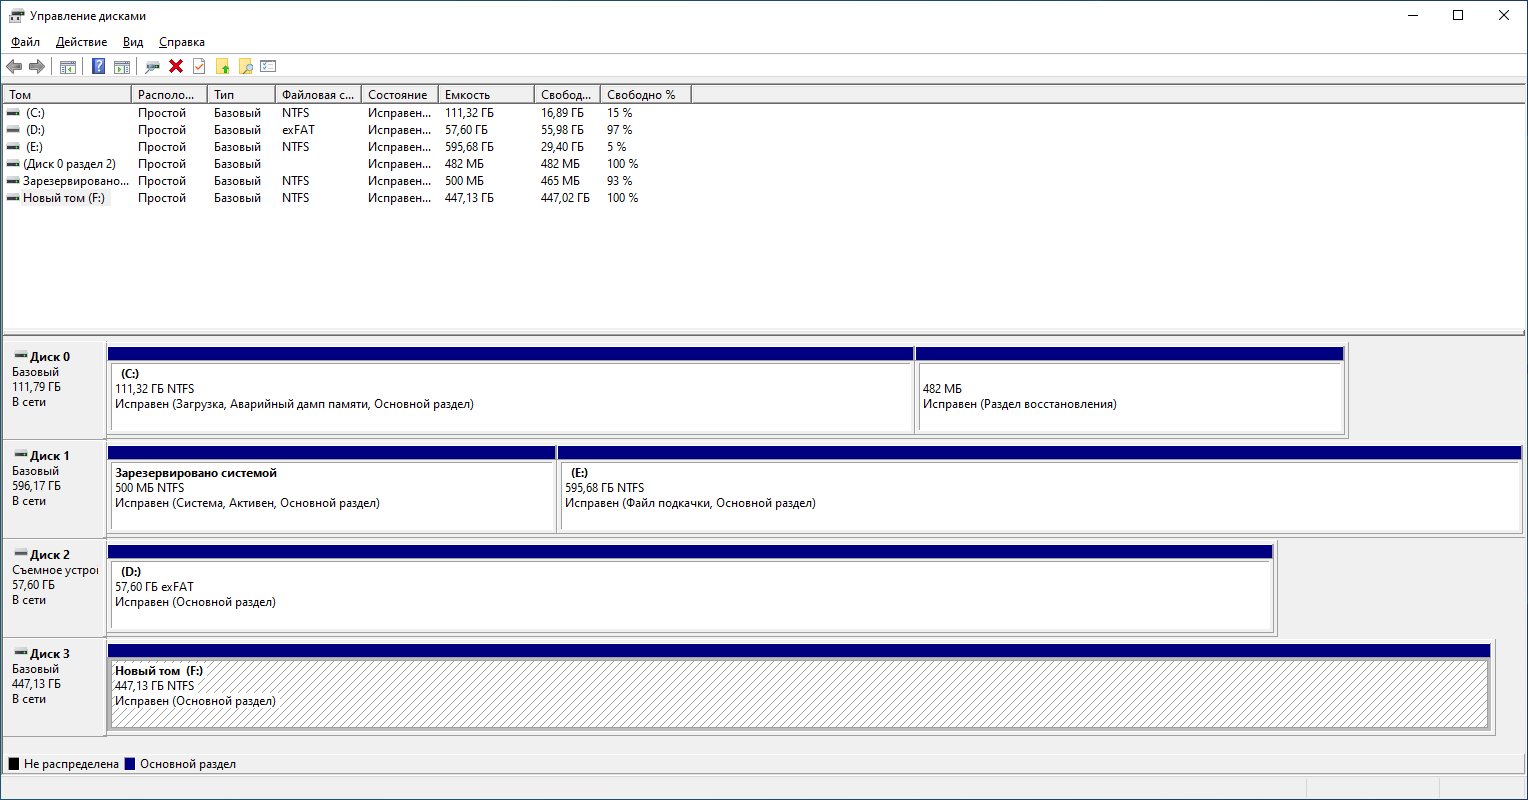Click the 447,02 ГБ free space cell

click(x=565, y=198)
